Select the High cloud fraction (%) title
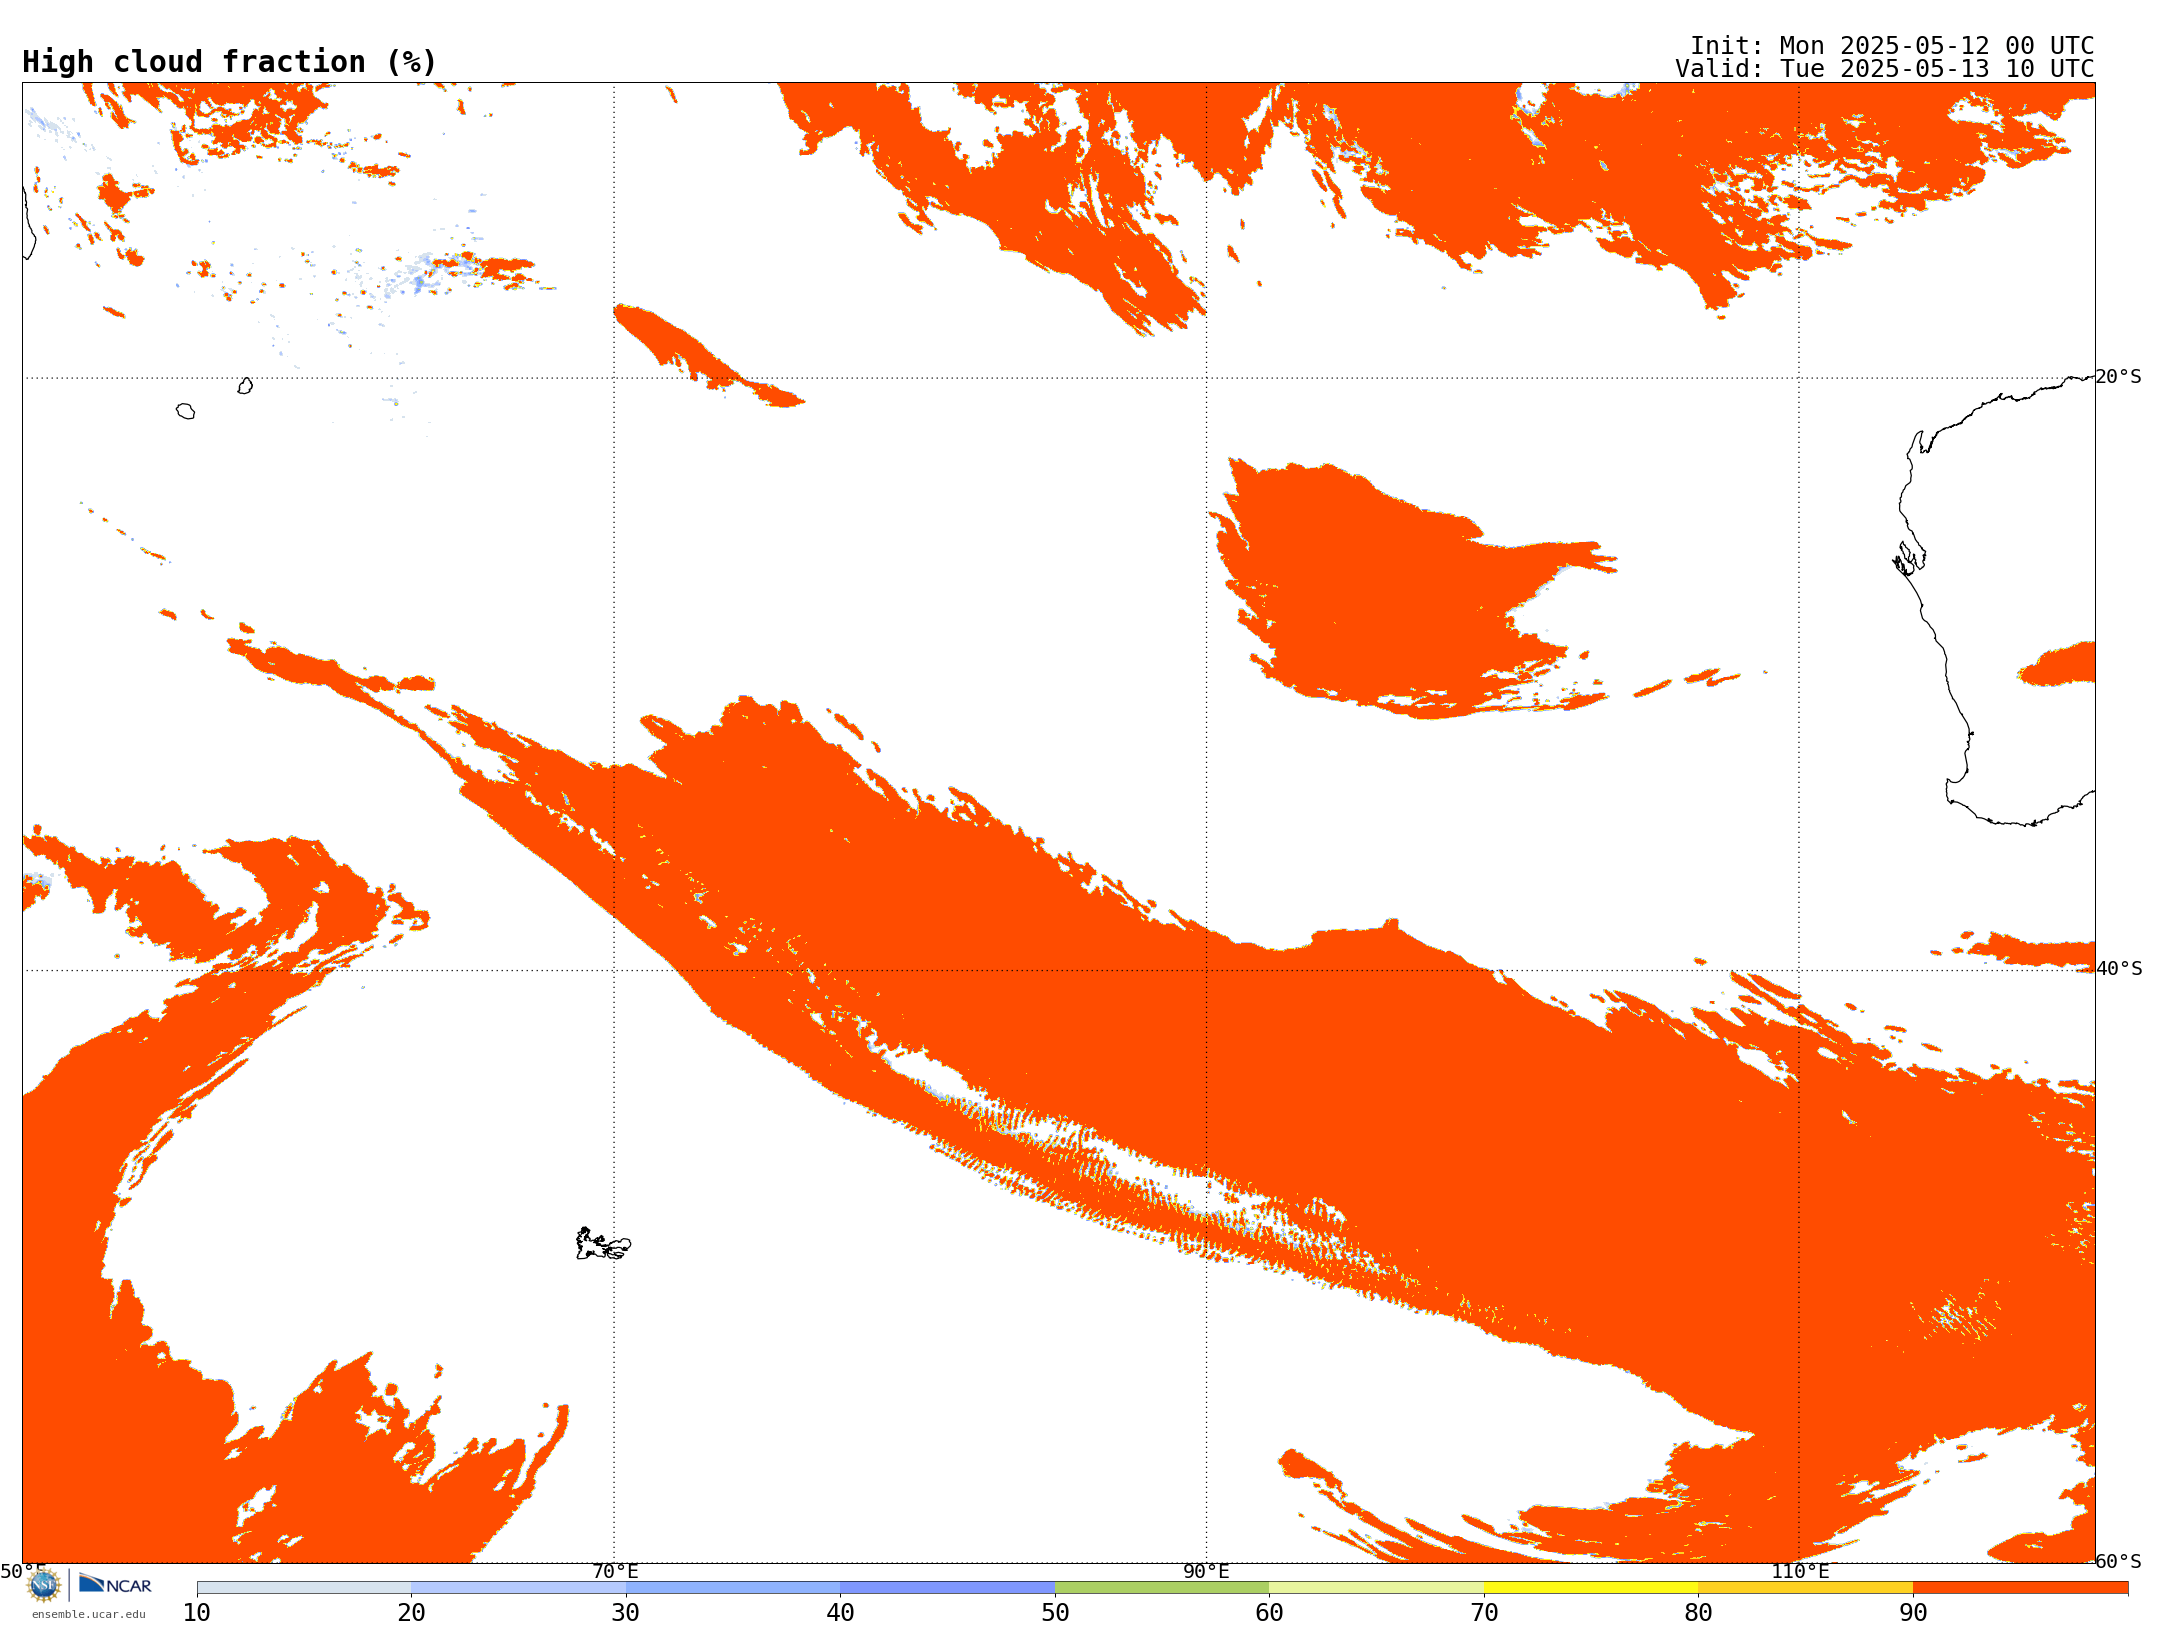 pyautogui.click(x=230, y=62)
